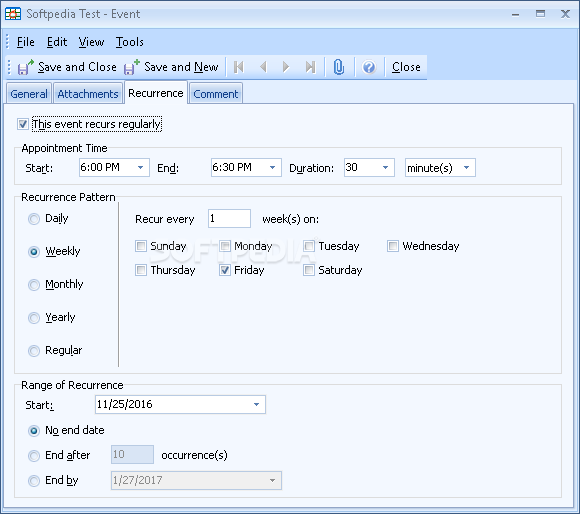The height and width of the screenshot is (514, 580).
Task: Click the Close toolbar button
Action: click(x=406, y=67)
